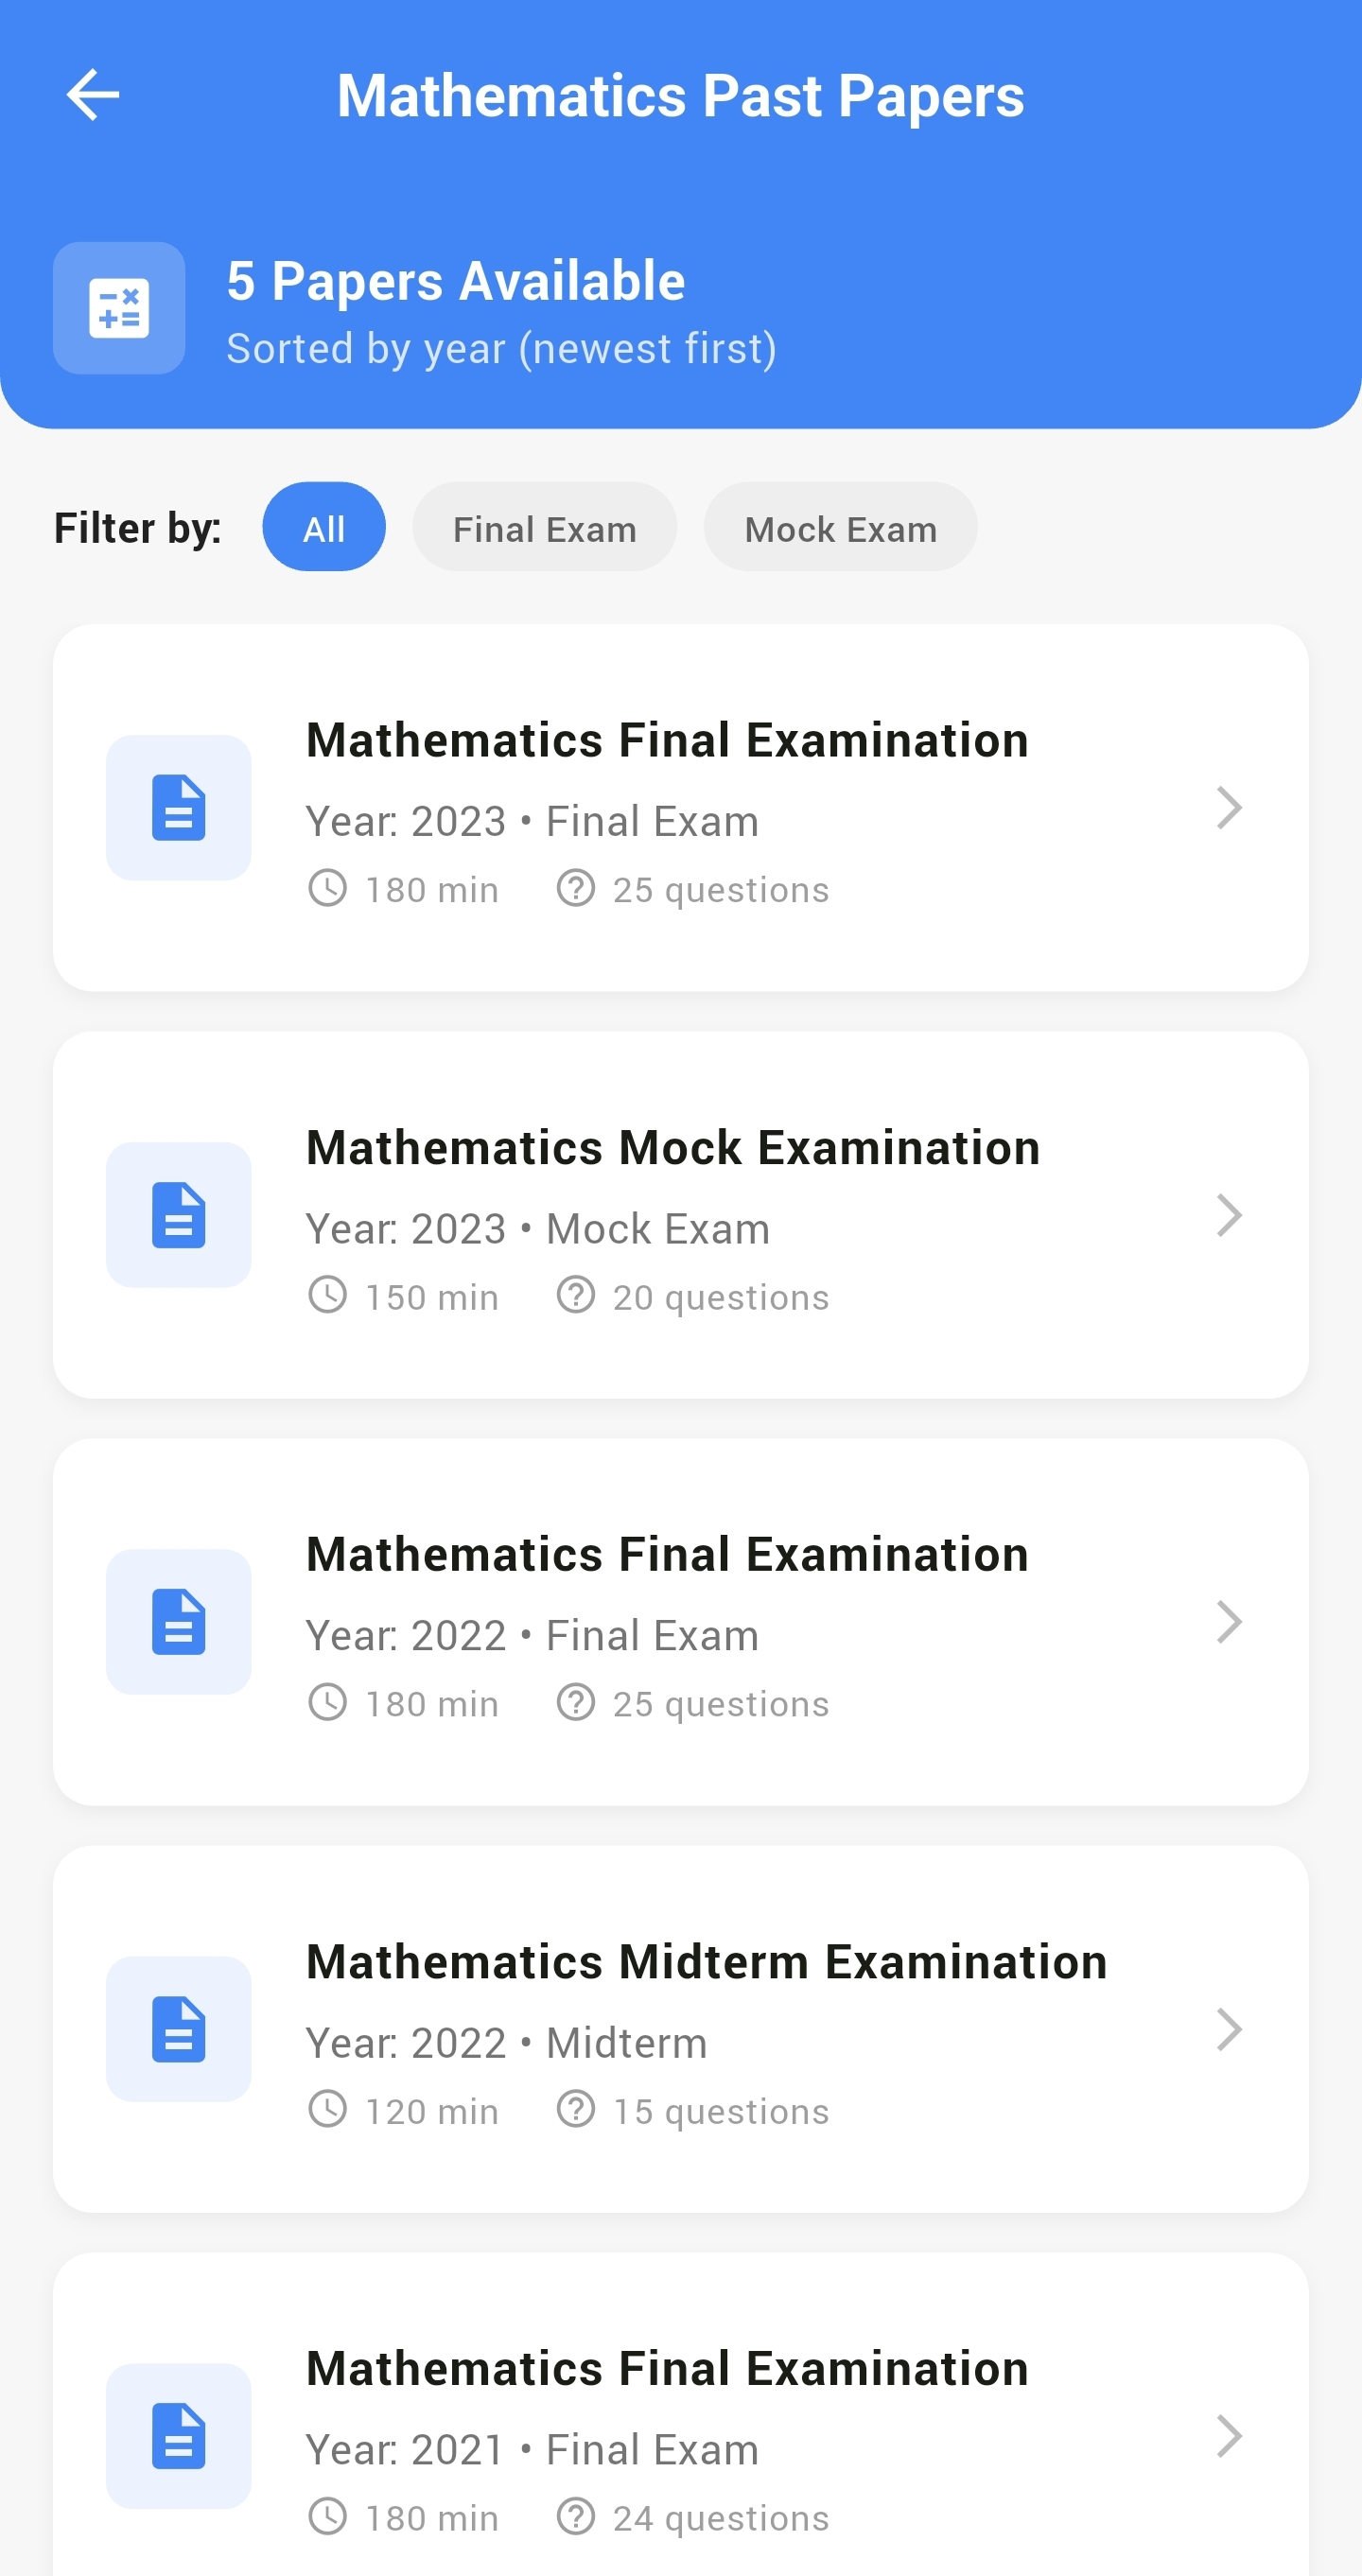Tap clock icon beside 150 min

[327, 1295]
